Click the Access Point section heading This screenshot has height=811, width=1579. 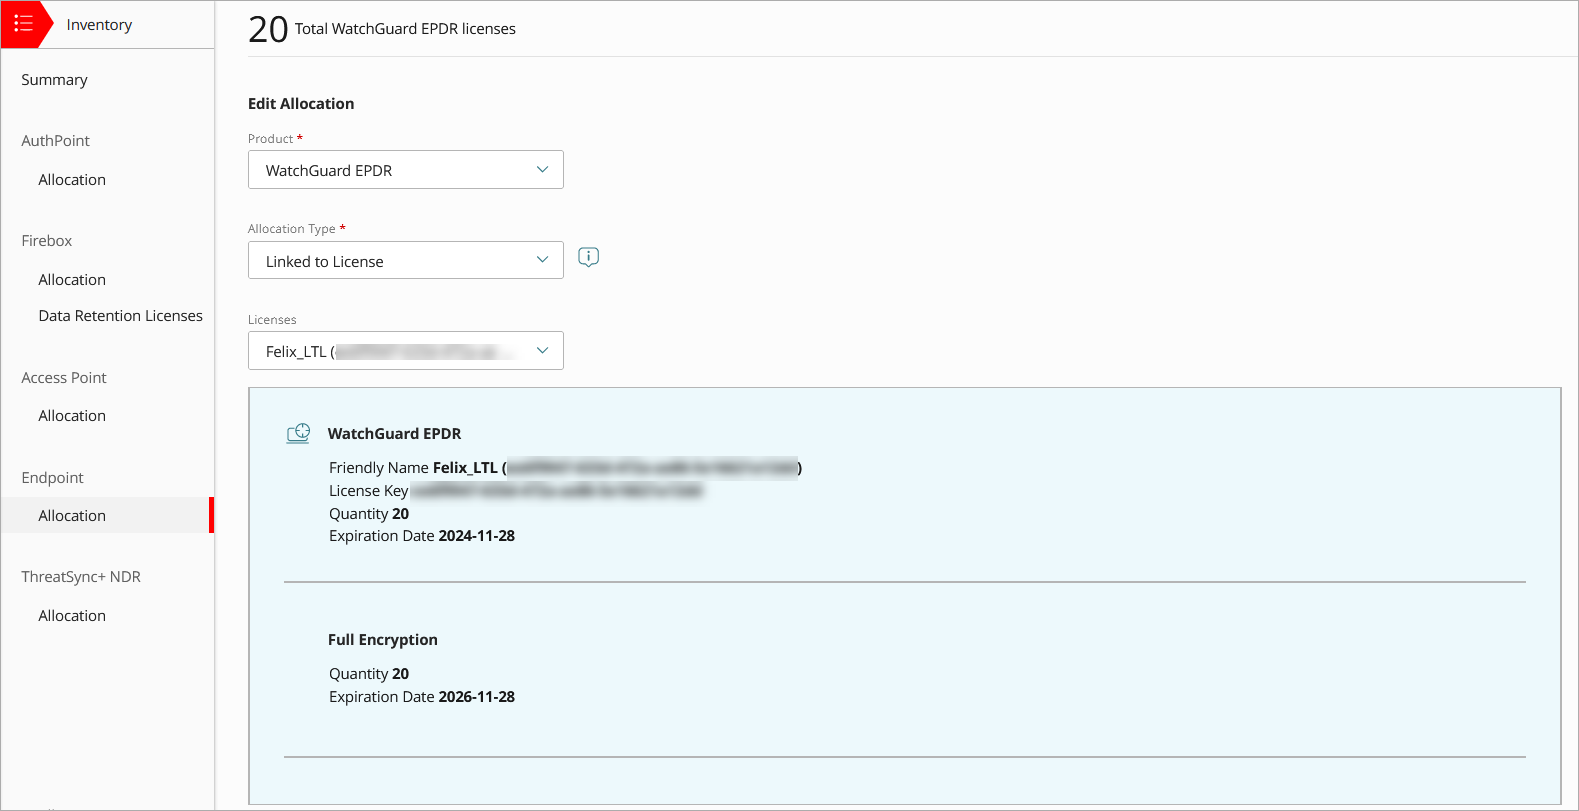tap(64, 378)
